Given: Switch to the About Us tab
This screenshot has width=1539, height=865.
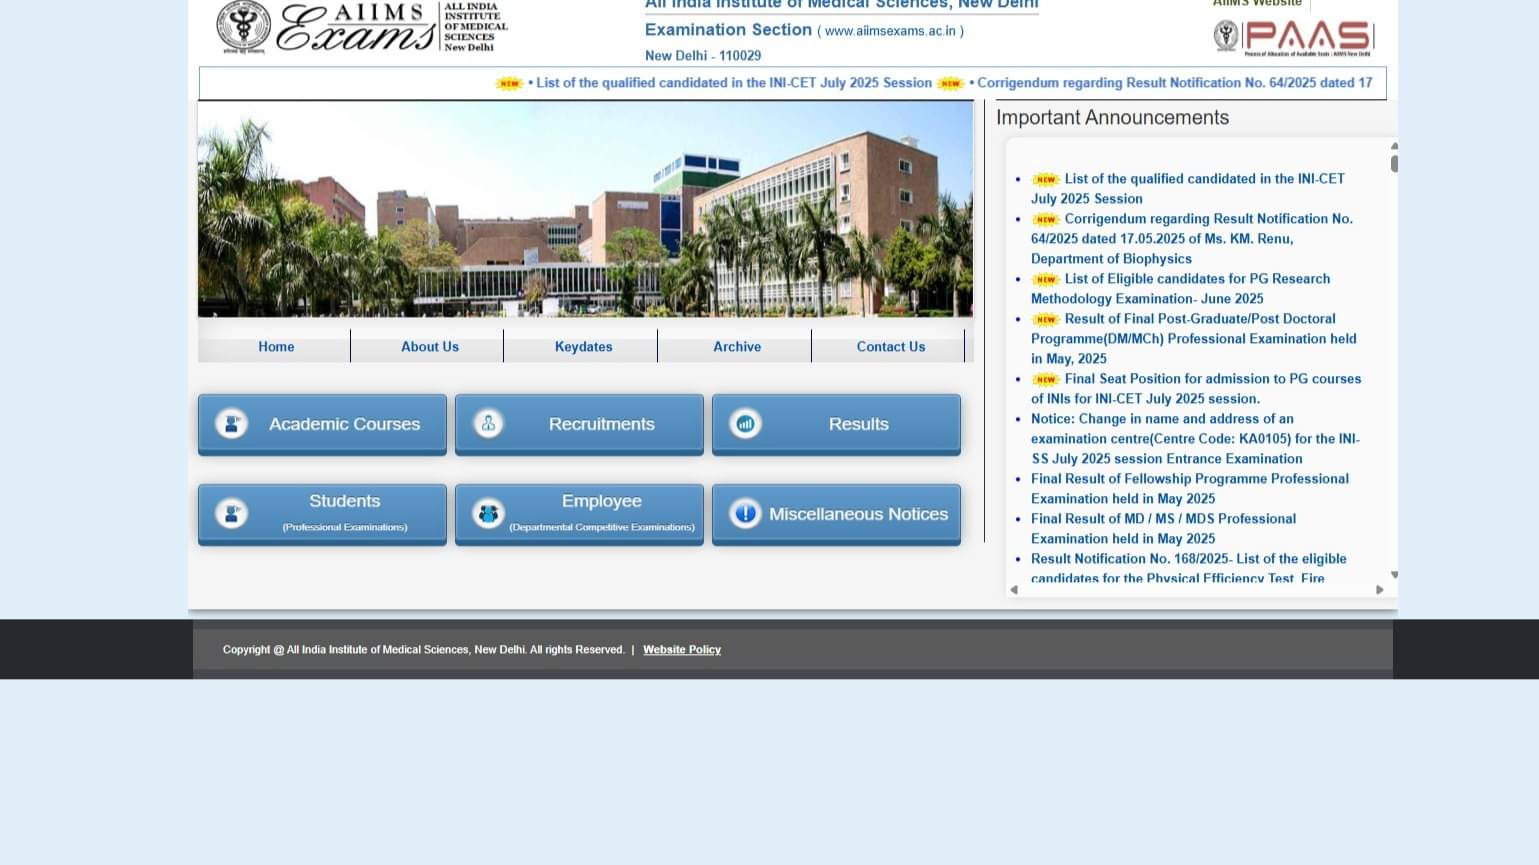Looking at the screenshot, I should pos(430,346).
